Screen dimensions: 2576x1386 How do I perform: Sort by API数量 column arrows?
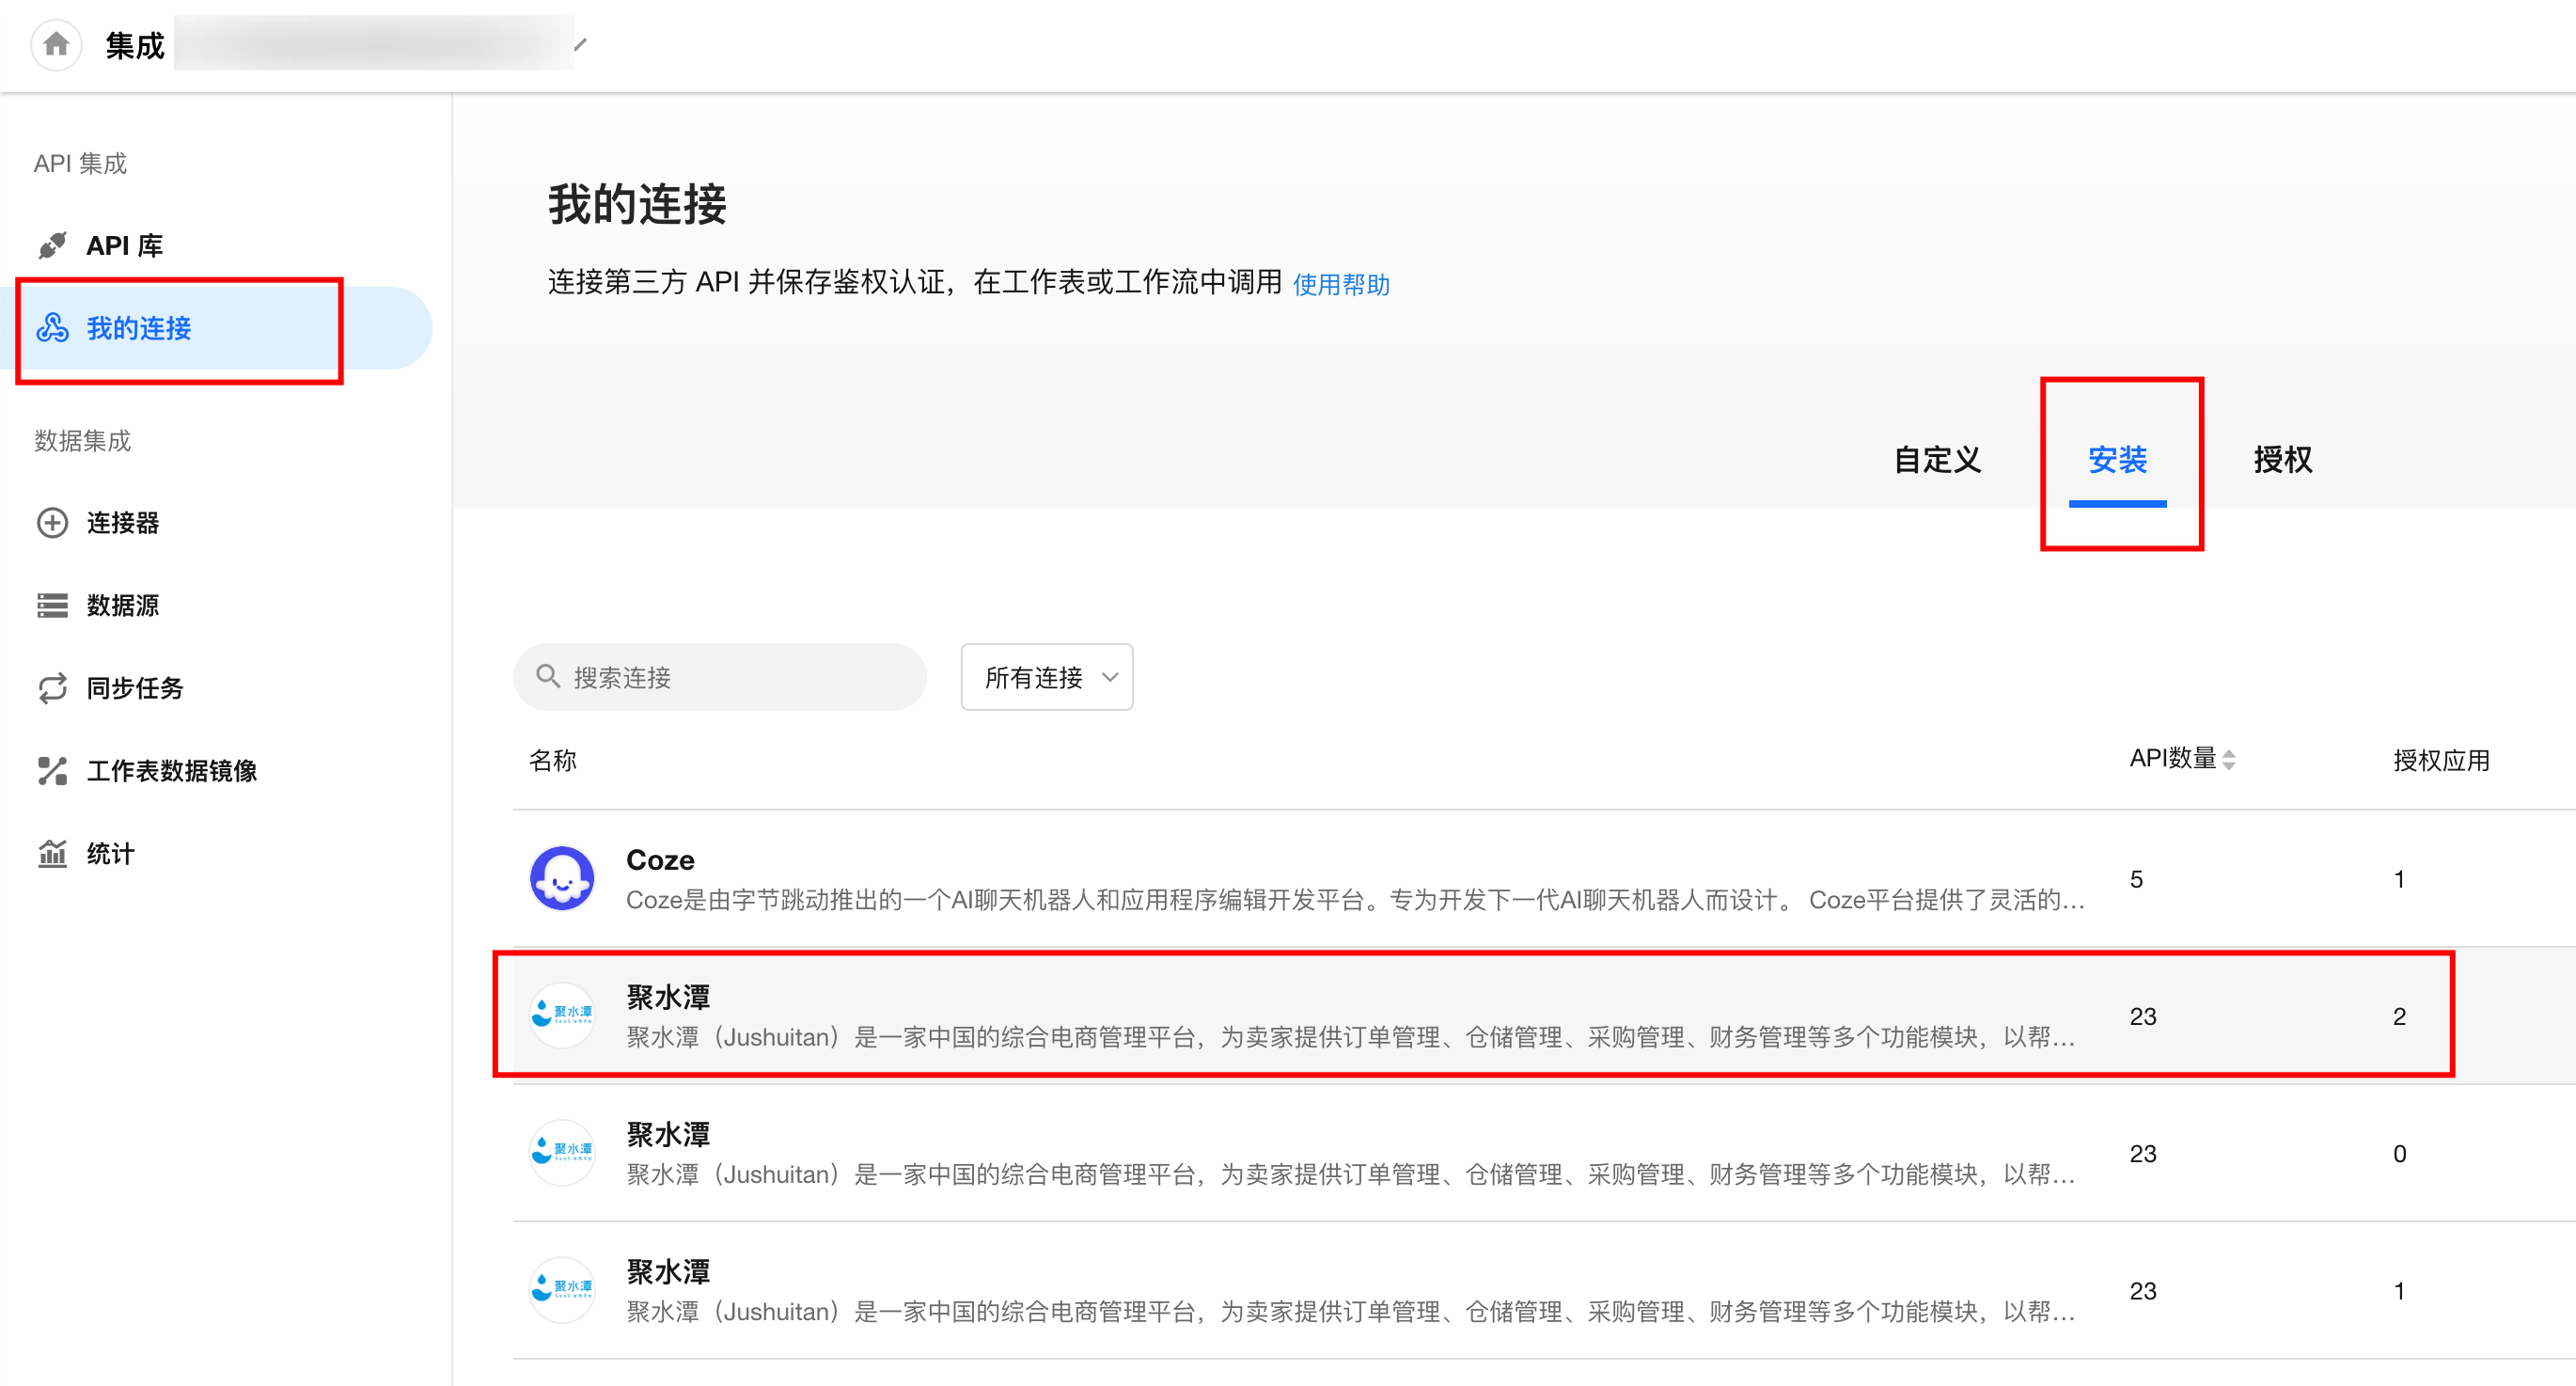pyautogui.click(x=2229, y=759)
